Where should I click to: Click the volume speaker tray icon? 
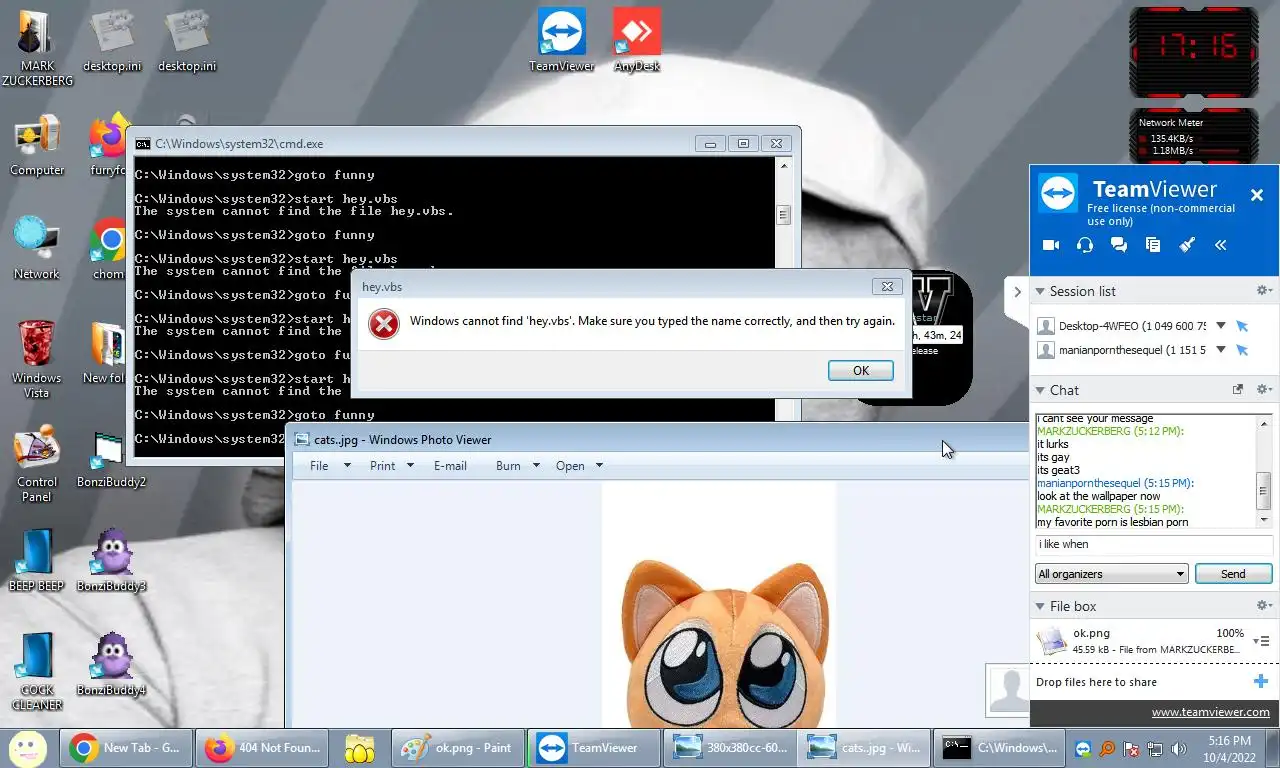(1178, 748)
